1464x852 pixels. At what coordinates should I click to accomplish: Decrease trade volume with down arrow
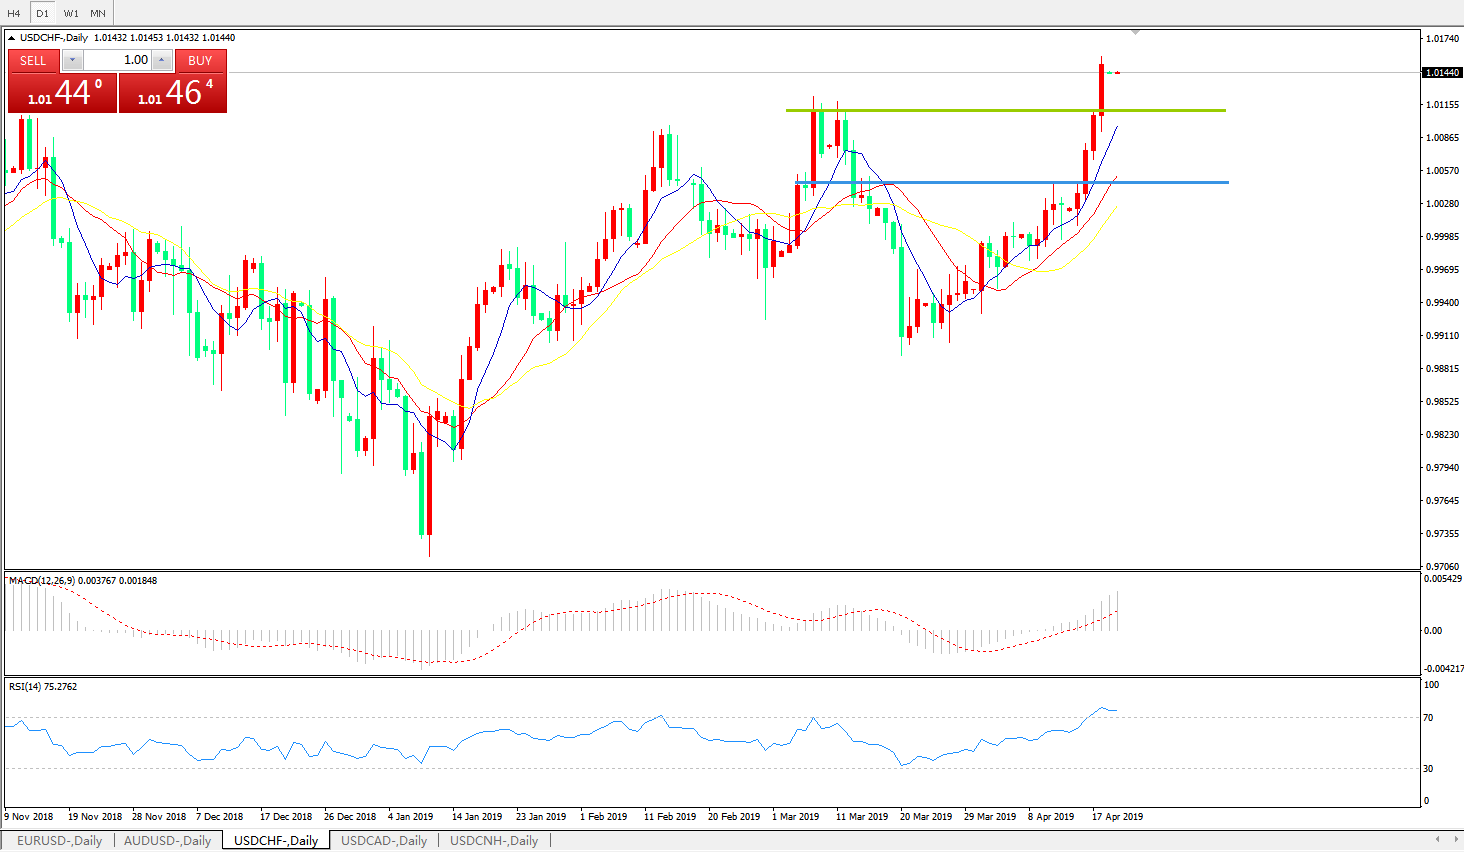[x=72, y=61]
